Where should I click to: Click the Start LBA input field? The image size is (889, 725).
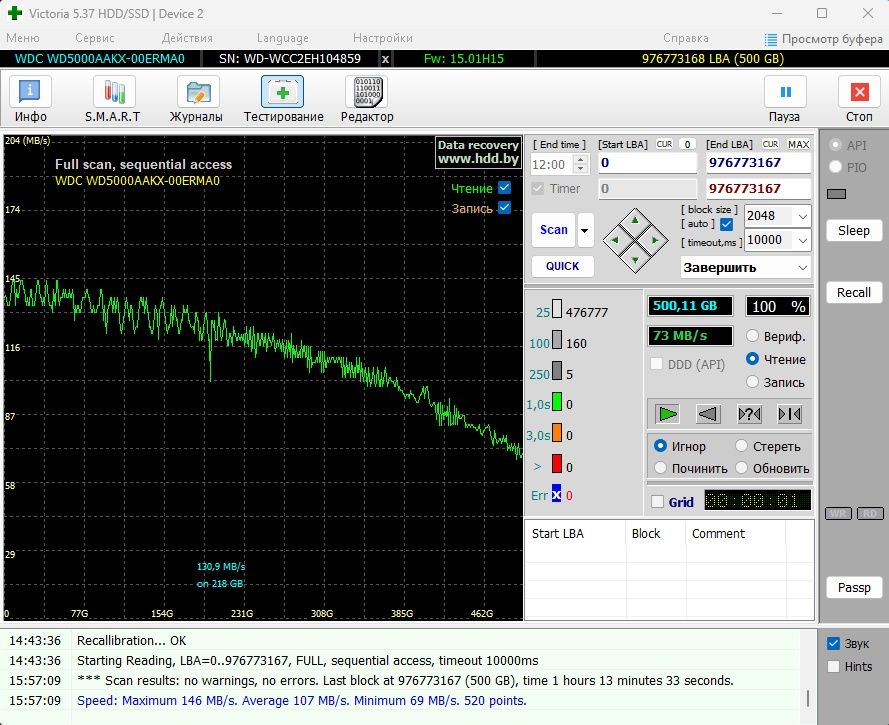coord(647,163)
